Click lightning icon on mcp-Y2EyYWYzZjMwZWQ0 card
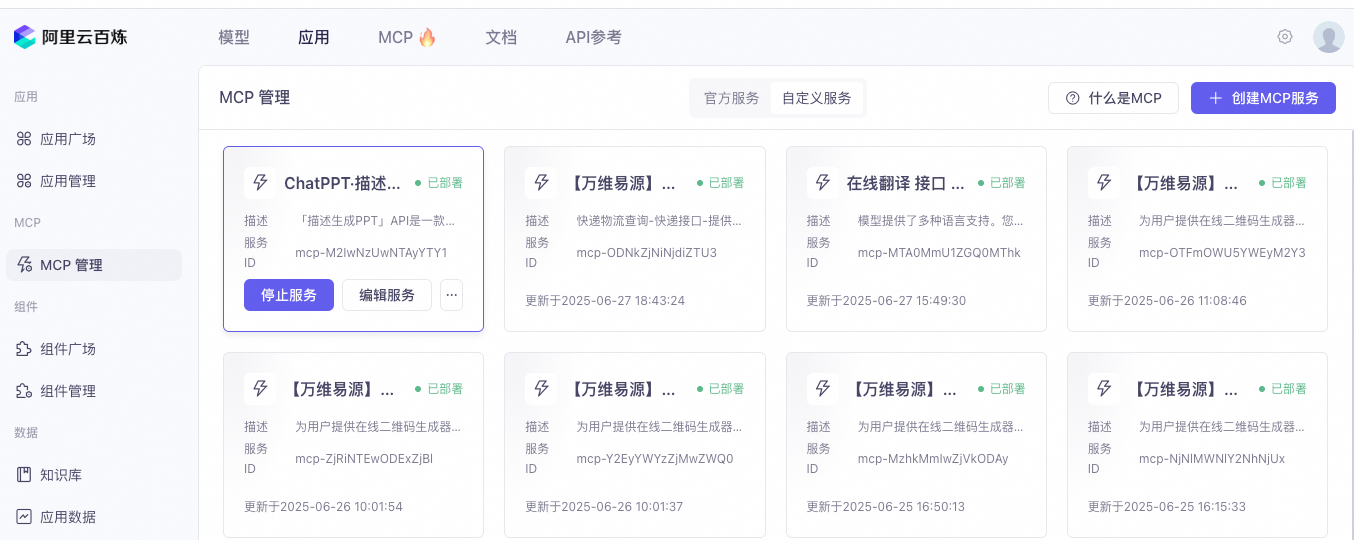The width and height of the screenshot is (1354, 540). (541, 389)
